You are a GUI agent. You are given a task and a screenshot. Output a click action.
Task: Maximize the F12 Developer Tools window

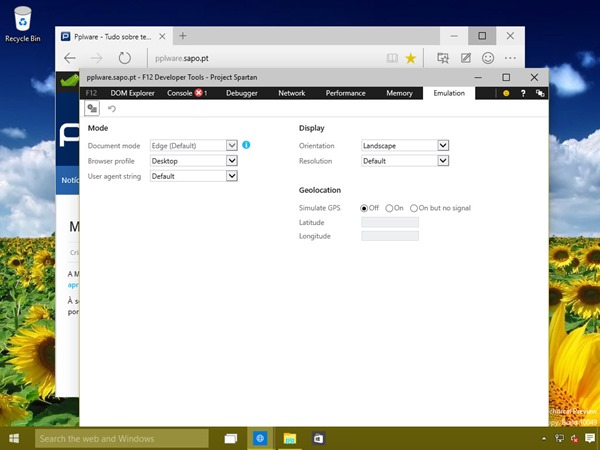coord(506,77)
